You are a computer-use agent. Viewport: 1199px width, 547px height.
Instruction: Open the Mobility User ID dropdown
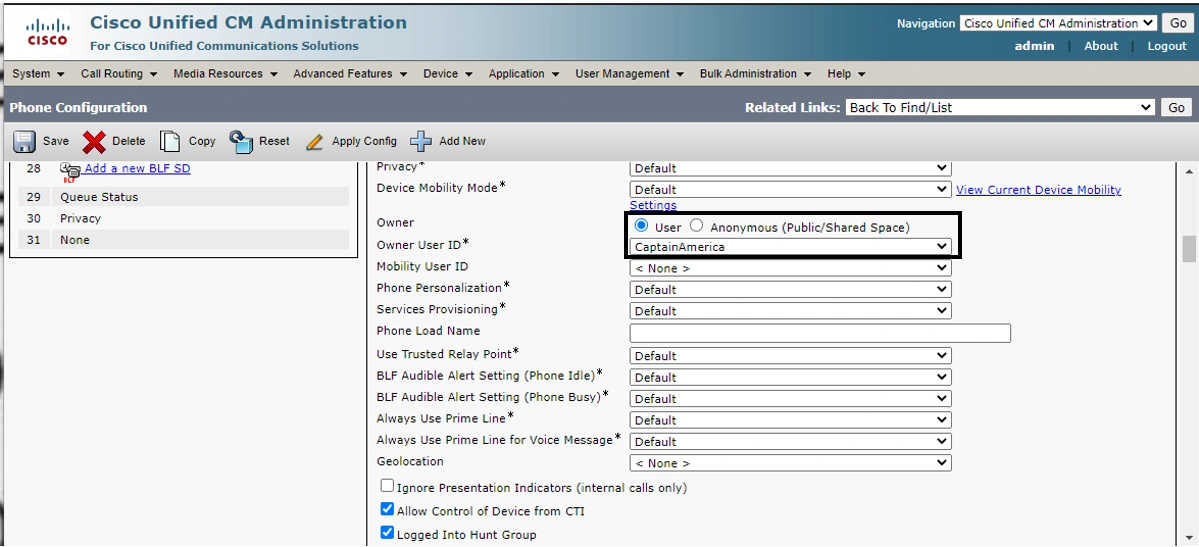click(x=790, y=269)
